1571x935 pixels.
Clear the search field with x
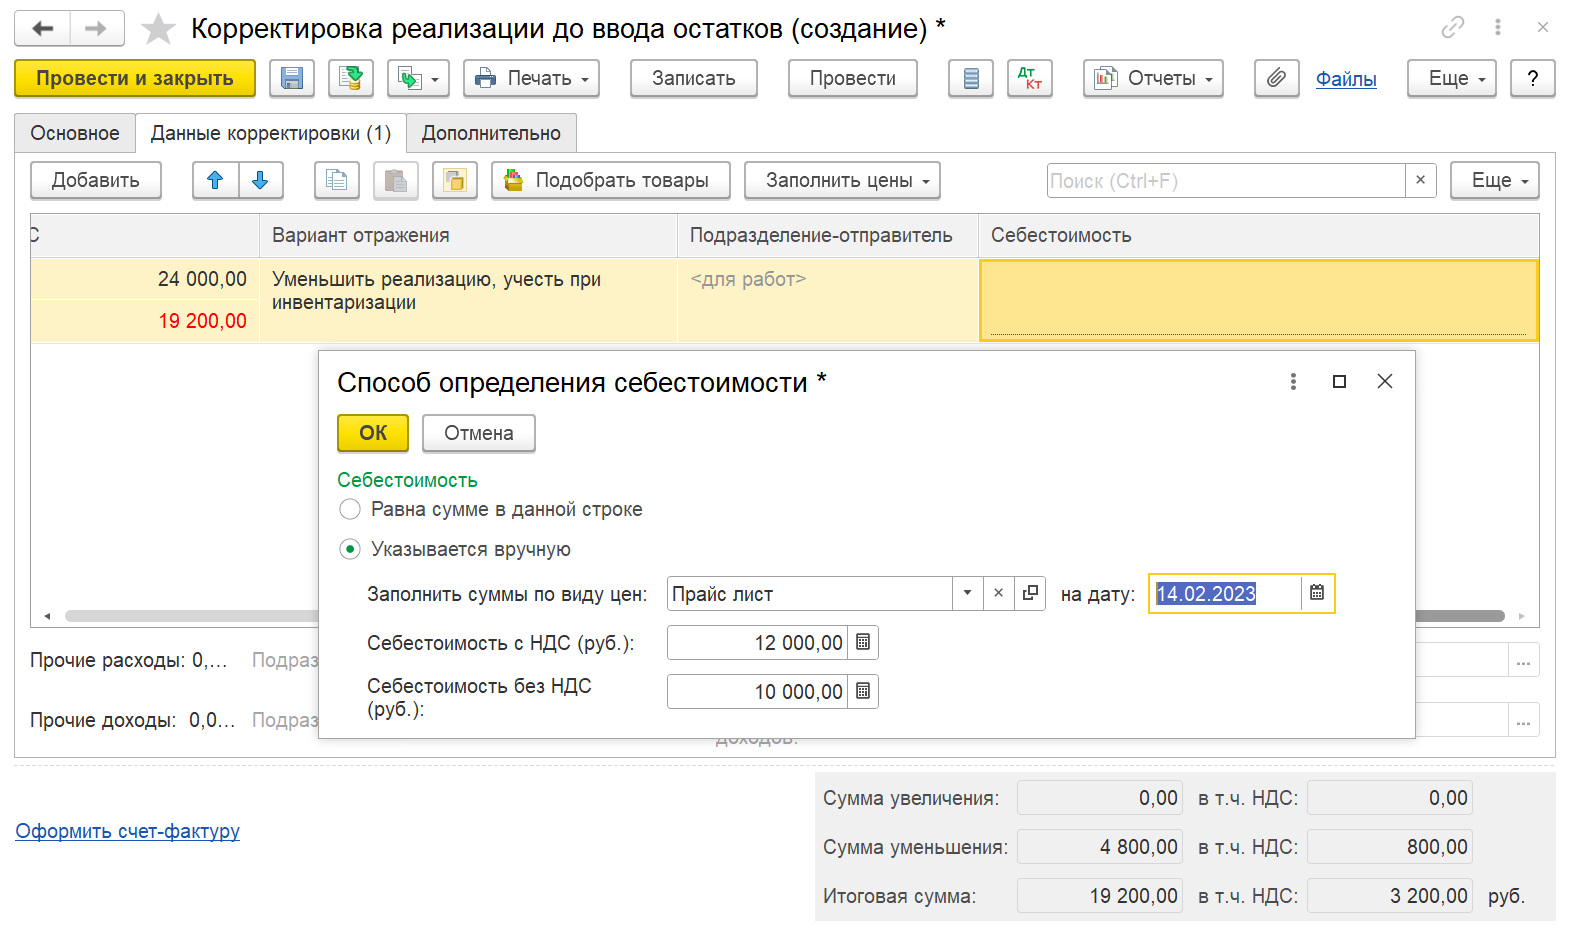pos(1420,180)
